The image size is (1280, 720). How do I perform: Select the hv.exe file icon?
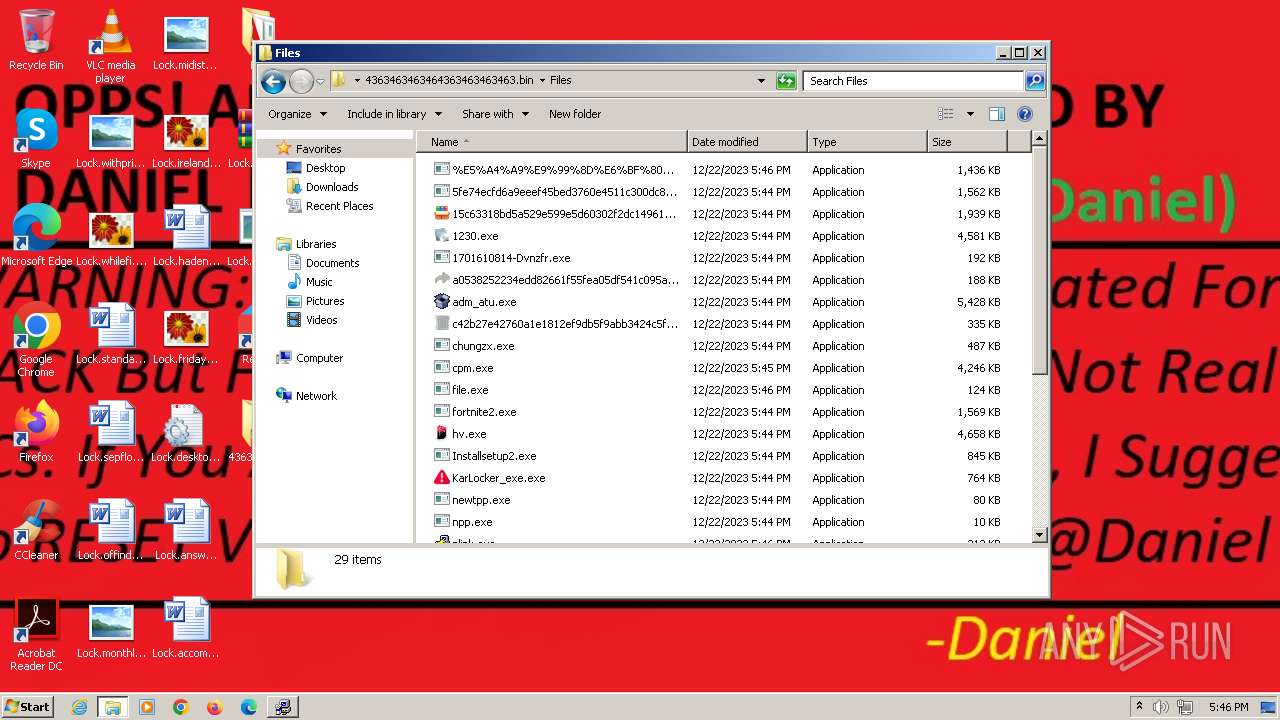coord(442,434)
